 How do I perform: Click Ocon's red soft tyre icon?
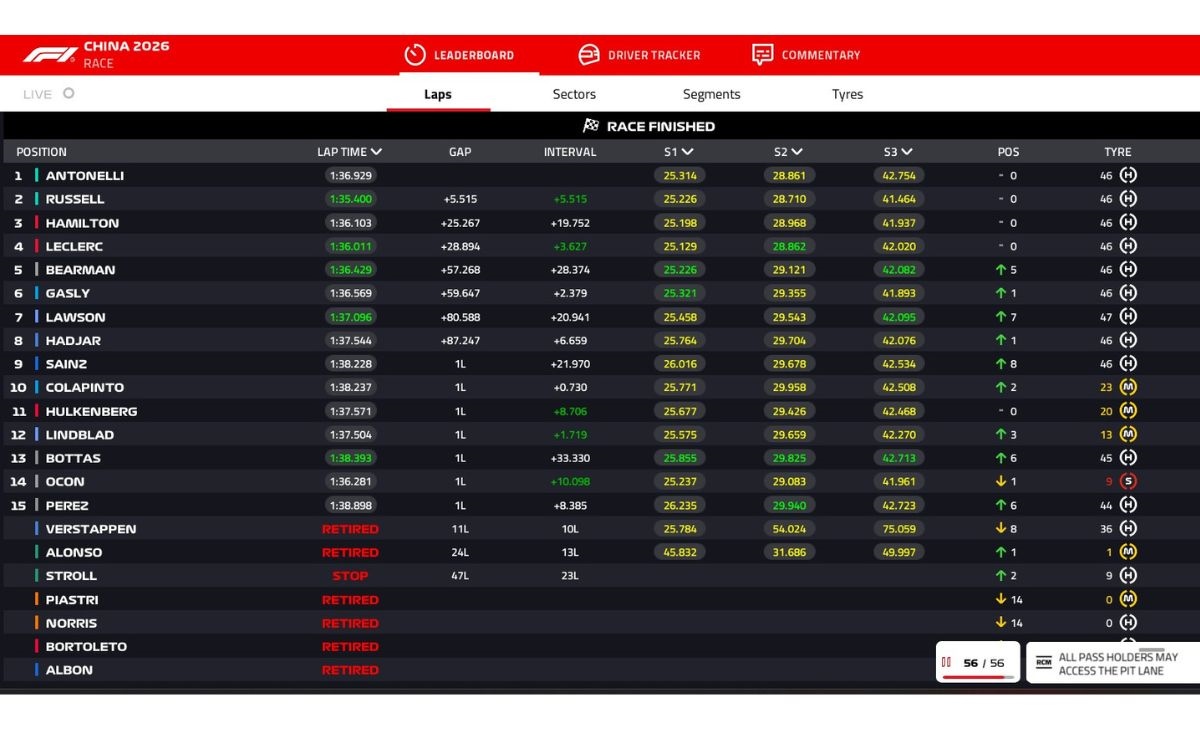point(1128,481)
